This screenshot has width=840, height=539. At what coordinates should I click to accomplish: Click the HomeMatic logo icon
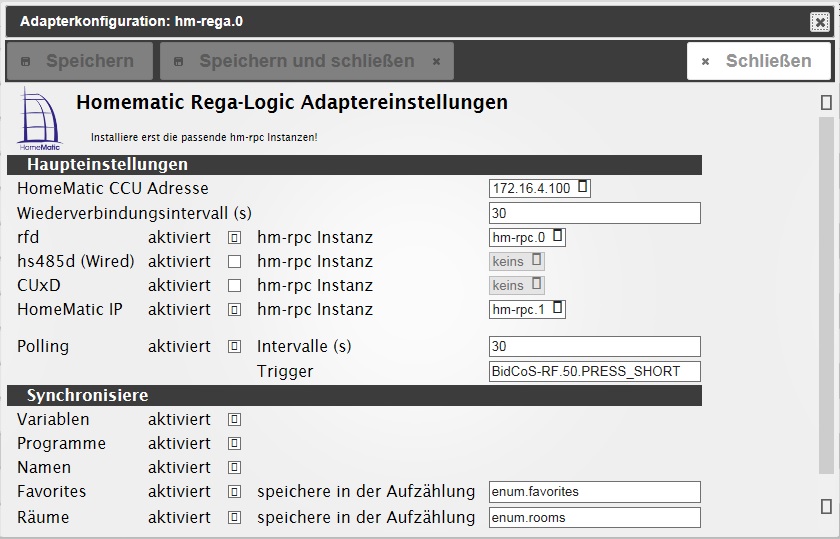point(40,119)
